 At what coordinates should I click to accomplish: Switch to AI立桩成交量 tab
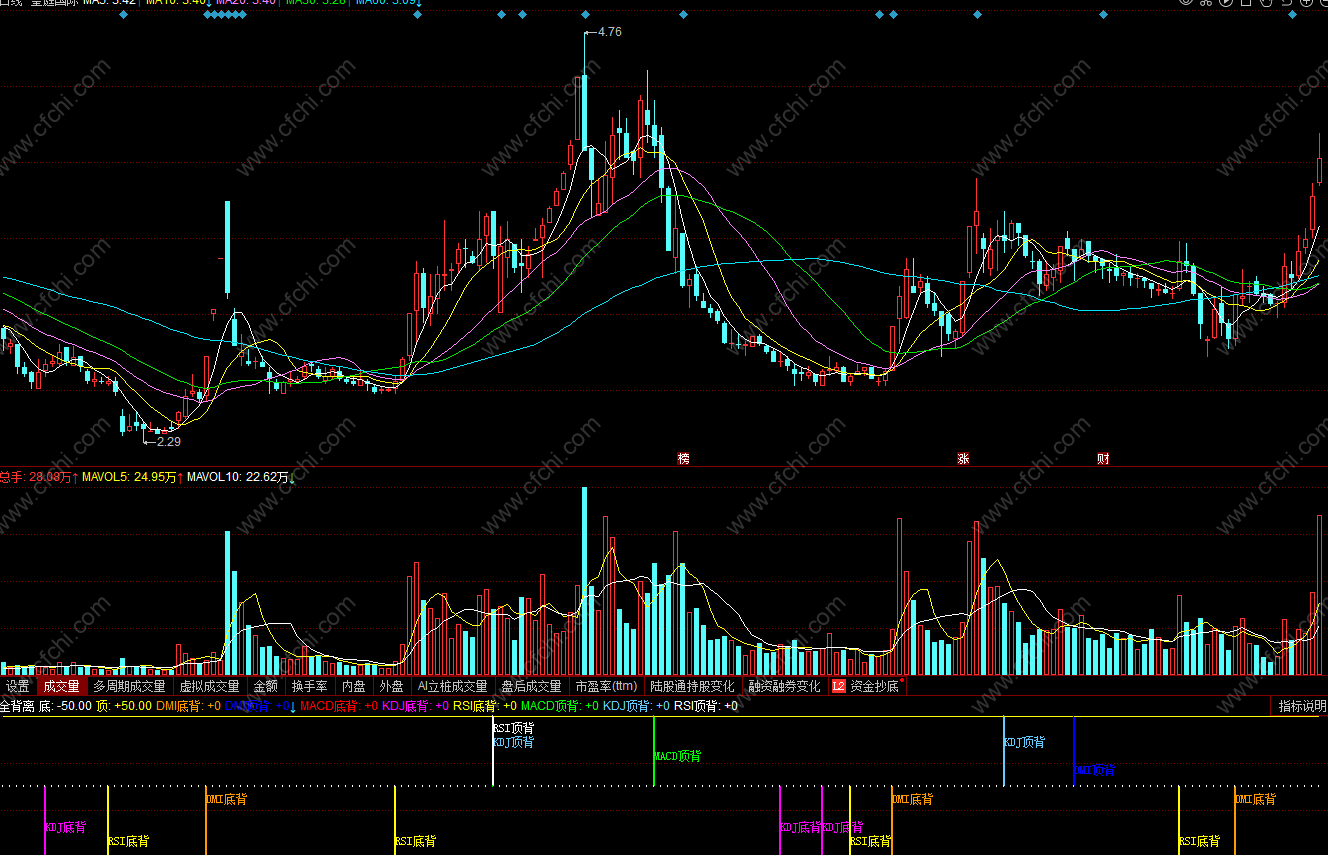click(x=452, y=686)
